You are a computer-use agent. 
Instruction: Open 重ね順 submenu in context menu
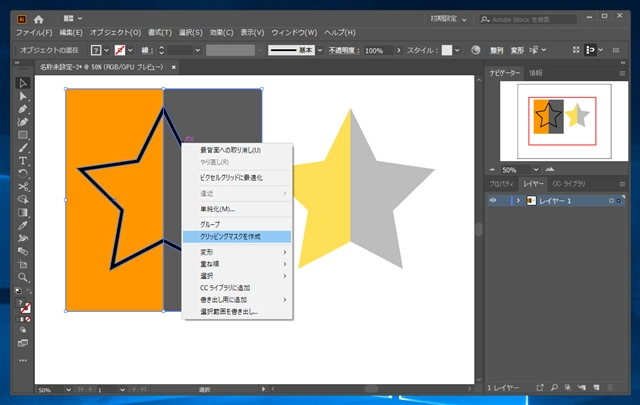(x=237, y=264)
